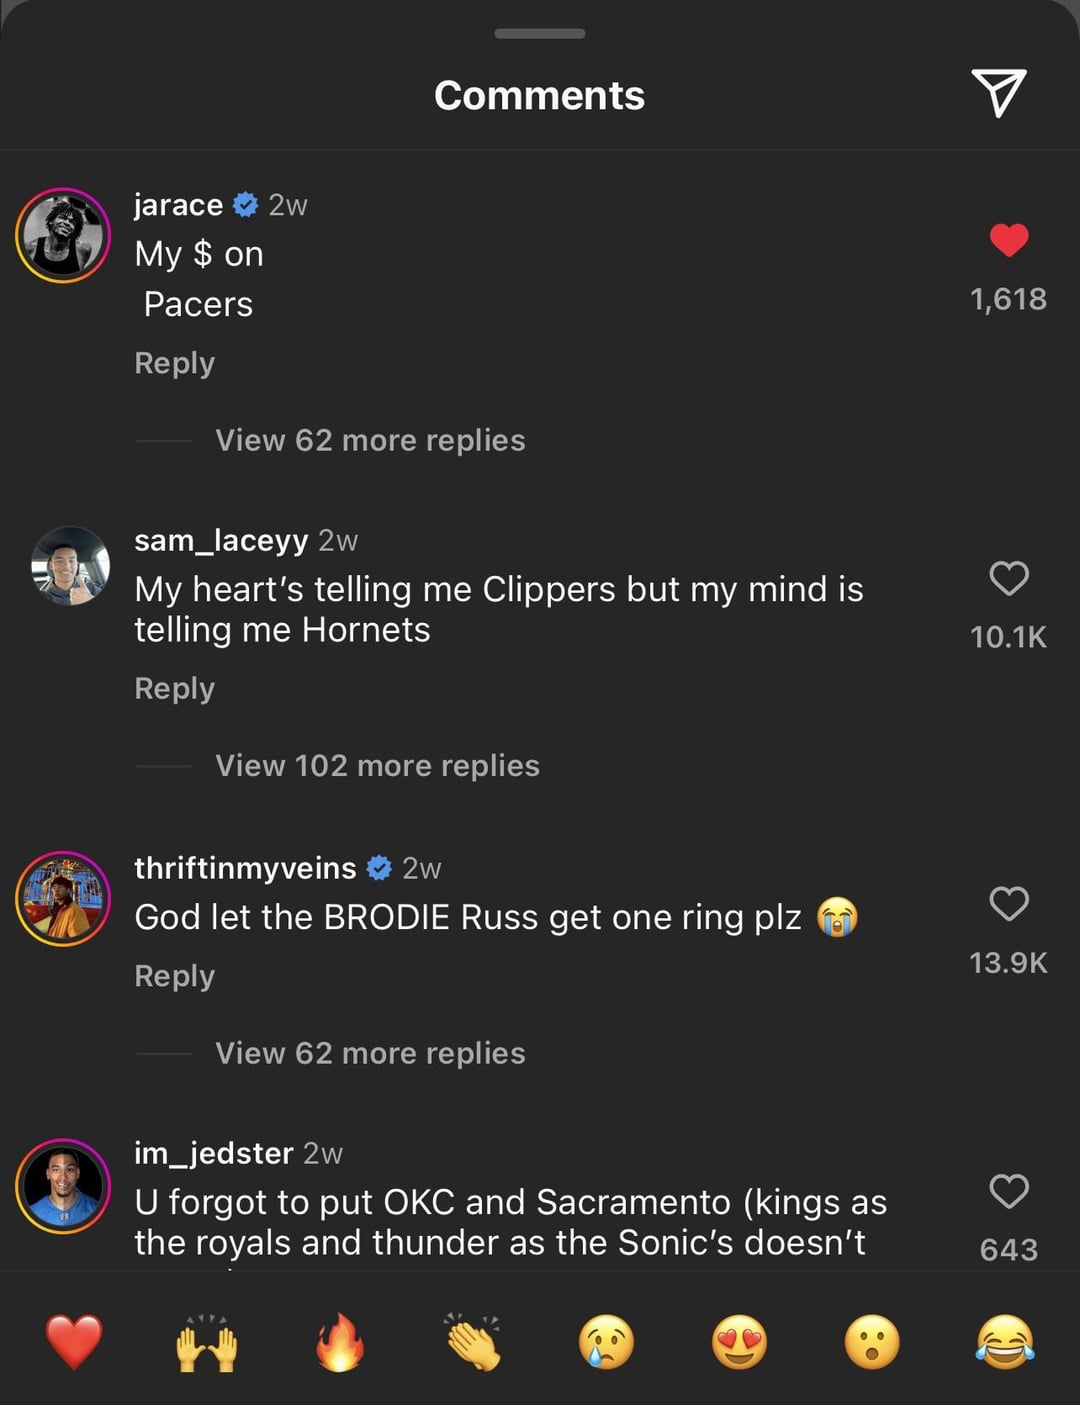This screenshot has width=1080, height=1405.
Task: Expand 62 more replies under jarace
Action: [x=370, y=440]
